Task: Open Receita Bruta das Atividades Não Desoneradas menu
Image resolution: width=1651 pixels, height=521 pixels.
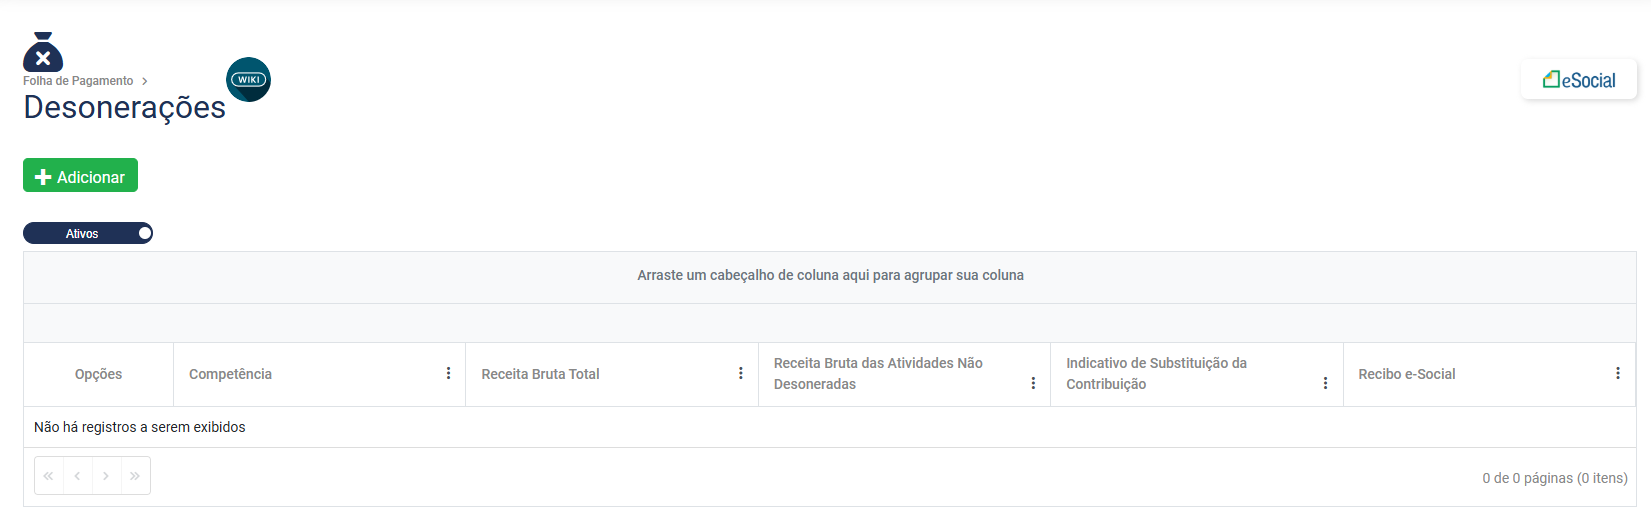Action: click(1033, 383)
